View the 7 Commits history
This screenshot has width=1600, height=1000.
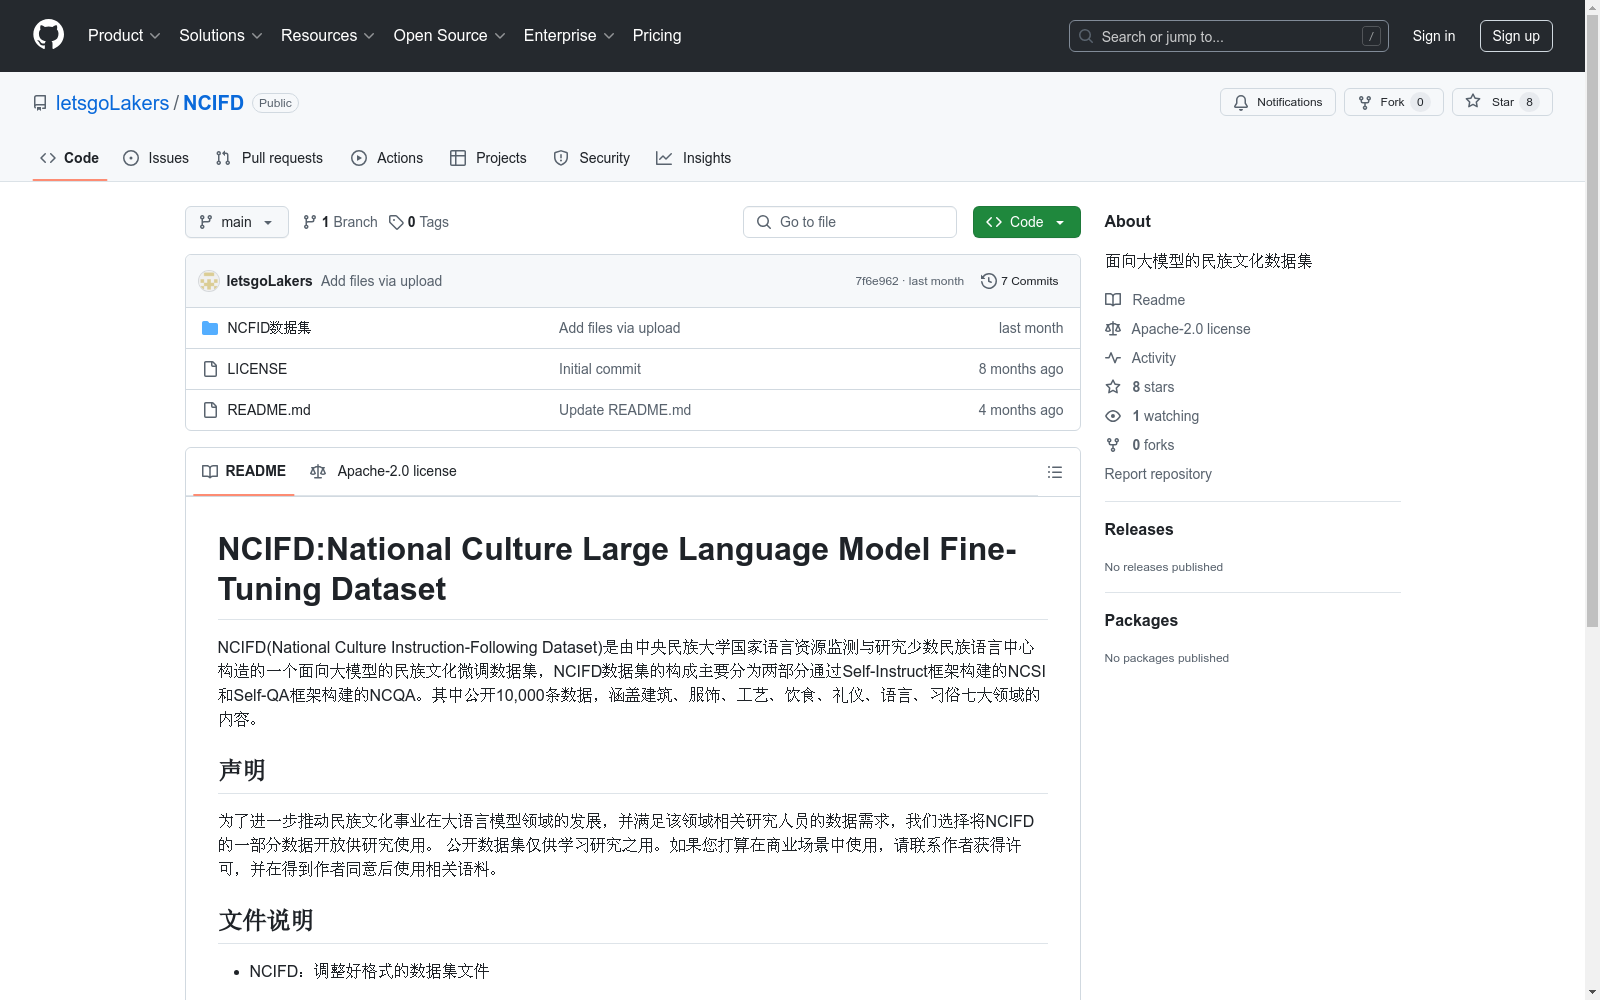(1020, 281)
